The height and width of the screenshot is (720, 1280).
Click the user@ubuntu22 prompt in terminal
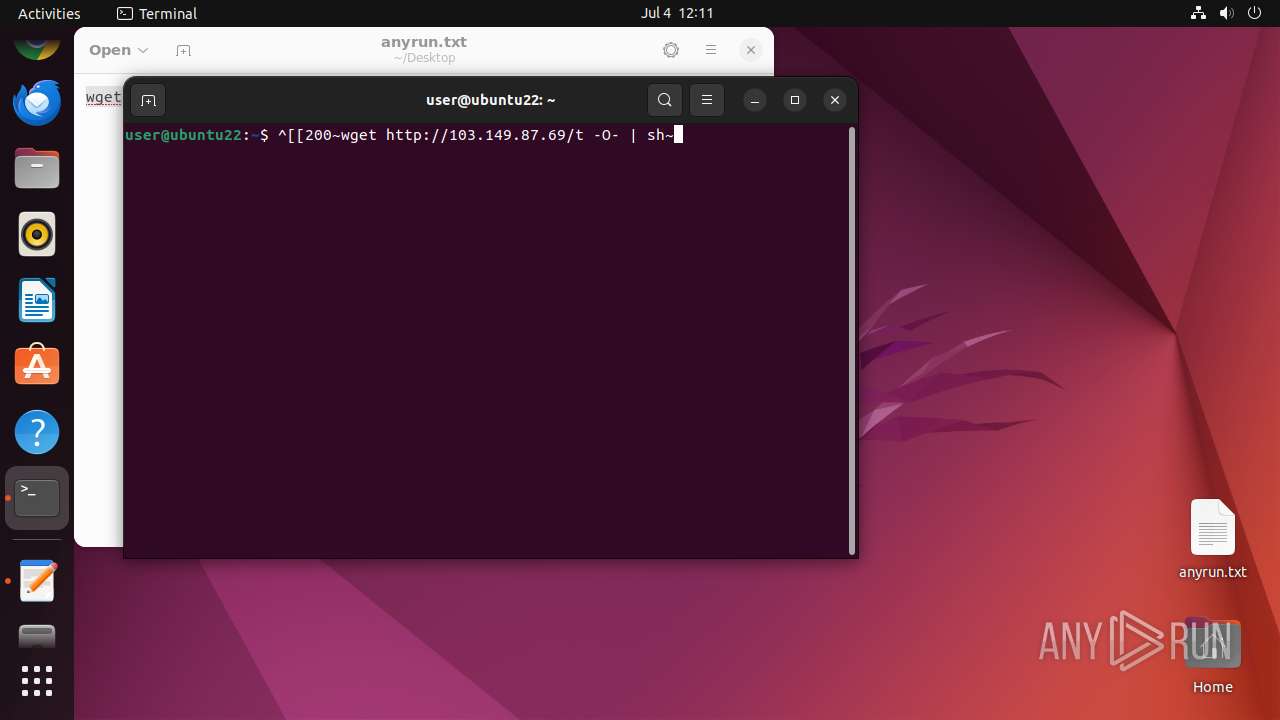(183, 135)
